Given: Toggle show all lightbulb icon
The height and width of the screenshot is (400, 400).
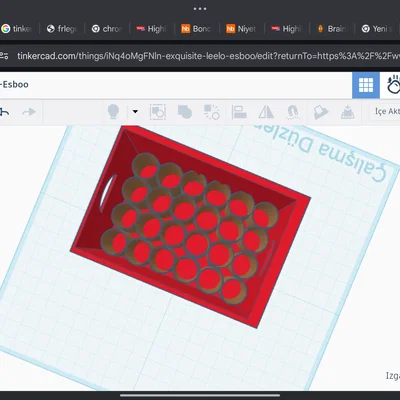Looking at the screenshot, I should [113, 112].
